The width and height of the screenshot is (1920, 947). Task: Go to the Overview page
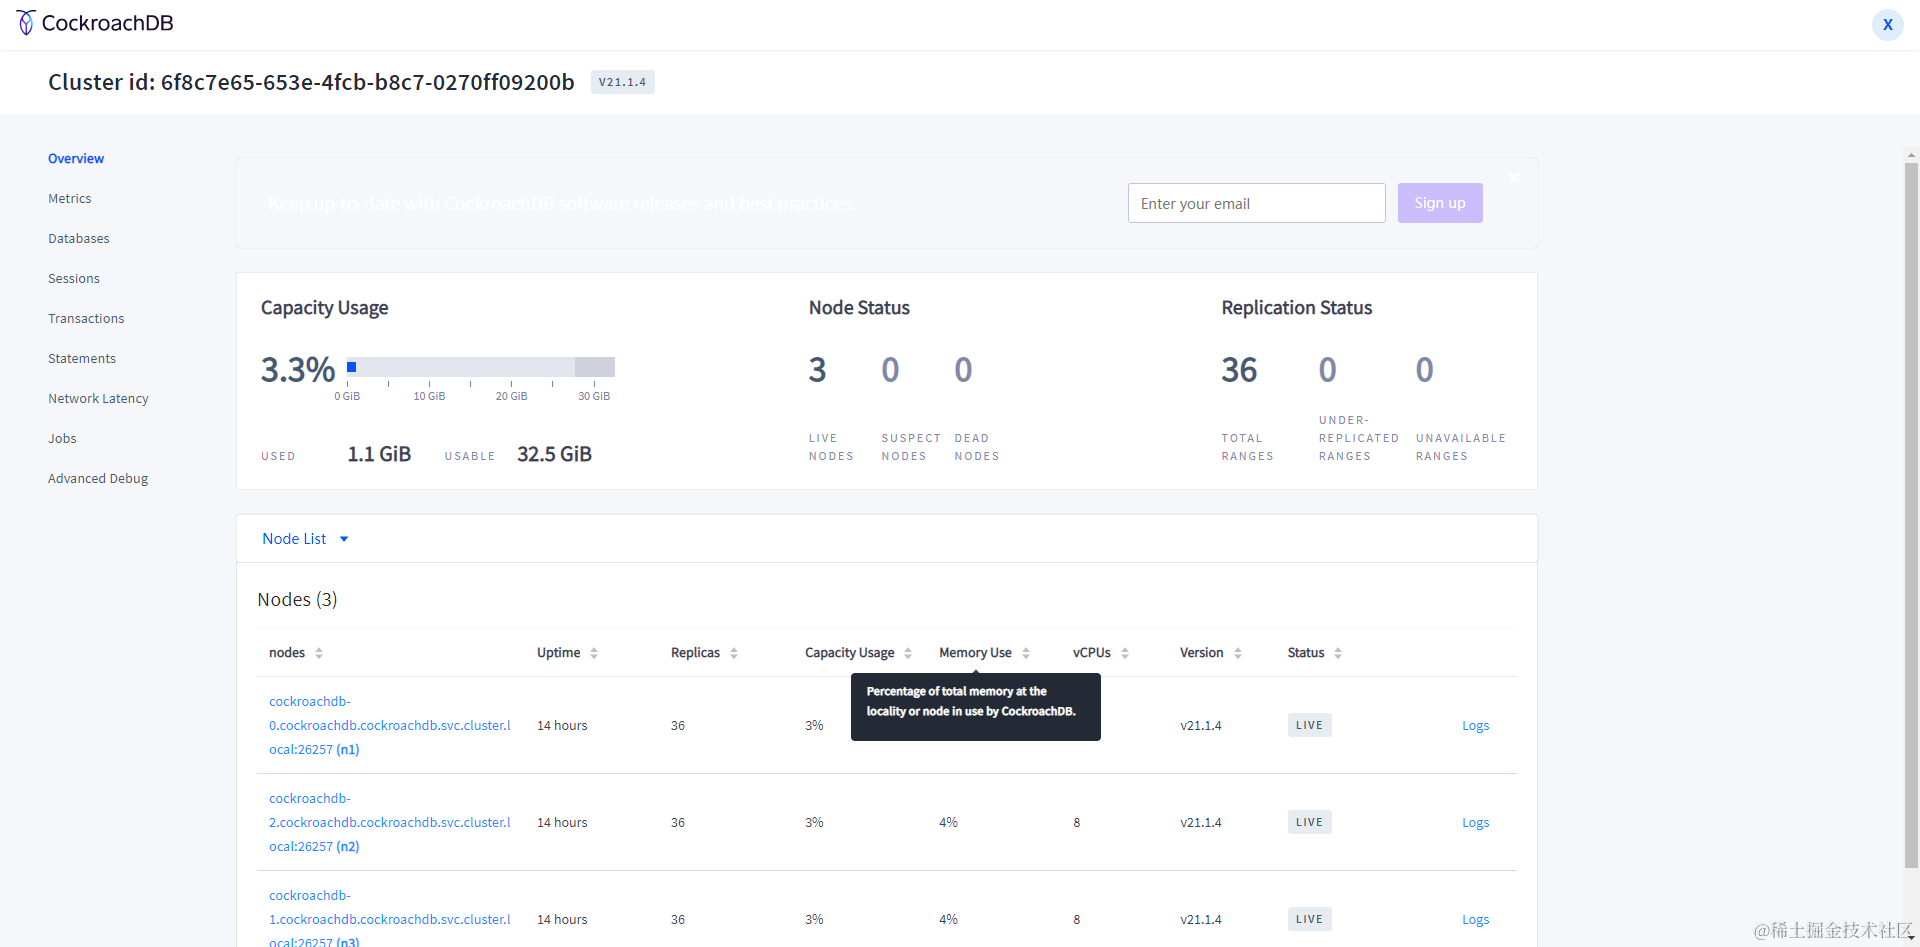[76, 159]
